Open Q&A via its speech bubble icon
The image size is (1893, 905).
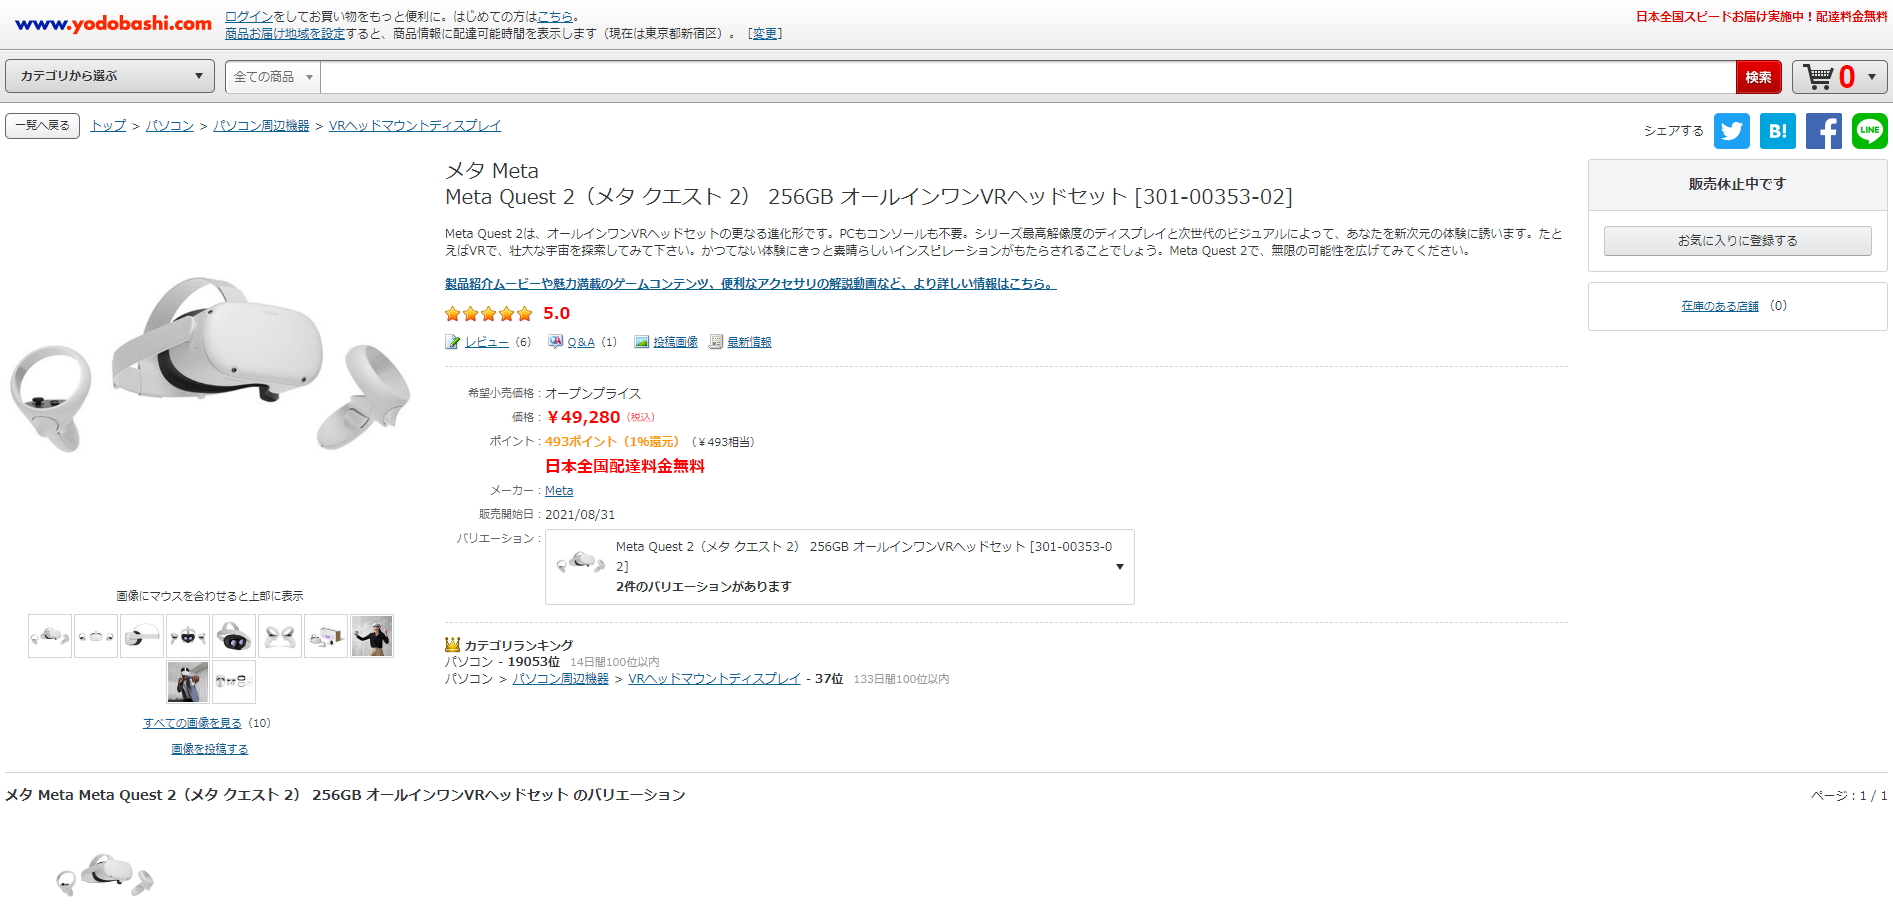pyautogui.click(x=555, y=341)
